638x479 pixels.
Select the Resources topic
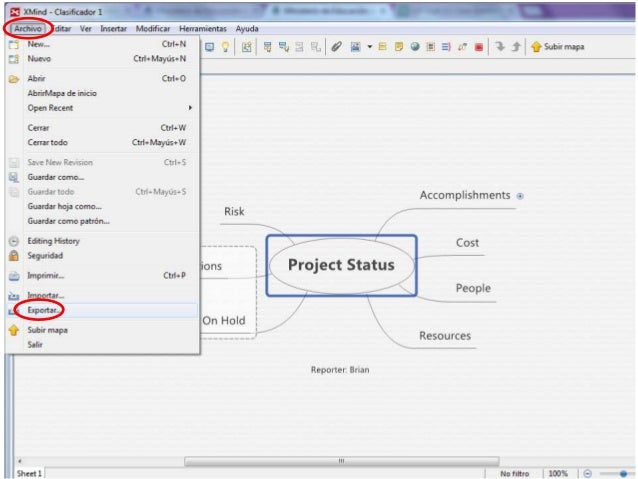click(x=445, y=336)
